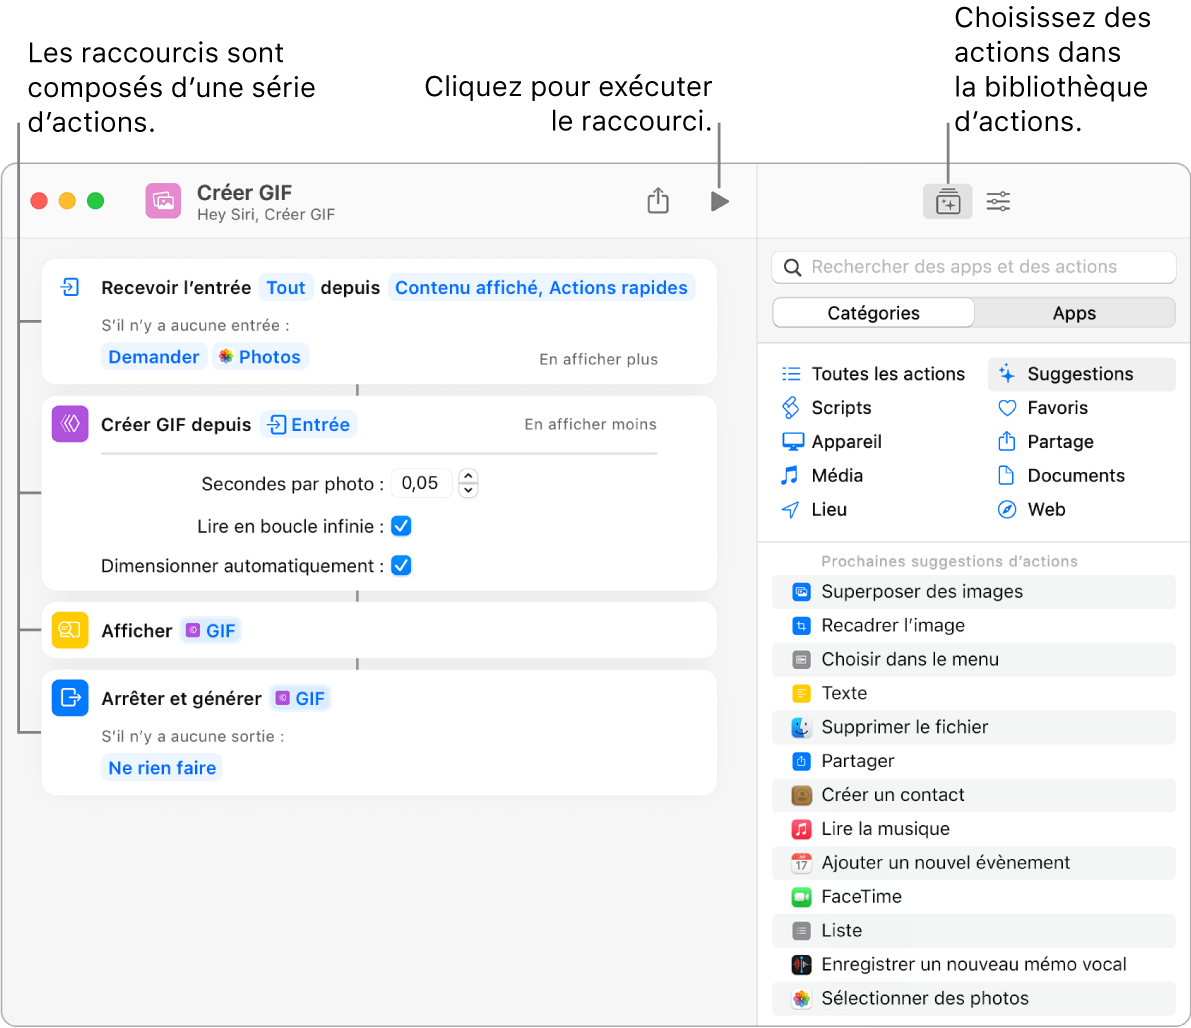The width and height of the screenshot is (1191, 1028).
Task: Click the Secondes par photo stepper arrows
Action: tap(469, 483)
